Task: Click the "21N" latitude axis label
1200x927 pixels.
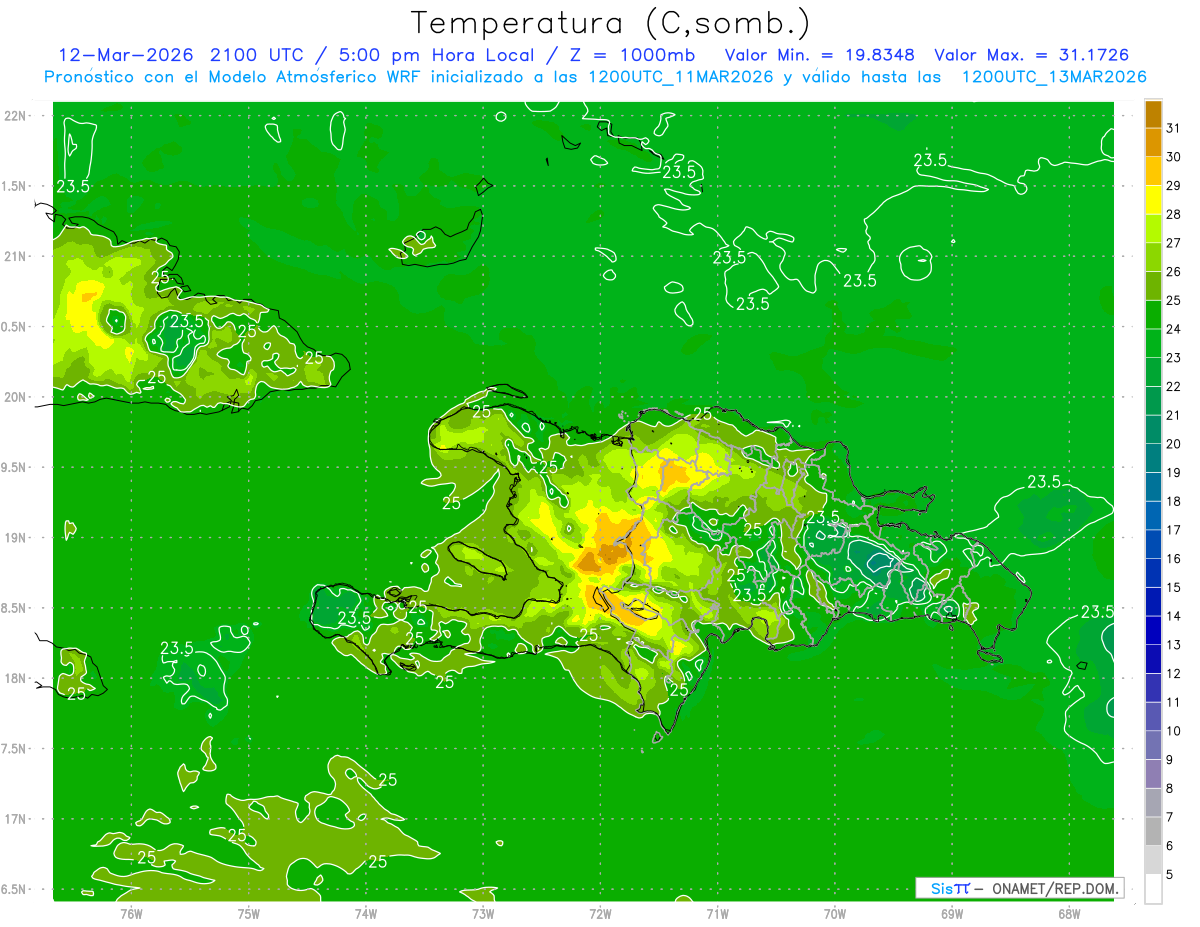Action: (15, 257)
